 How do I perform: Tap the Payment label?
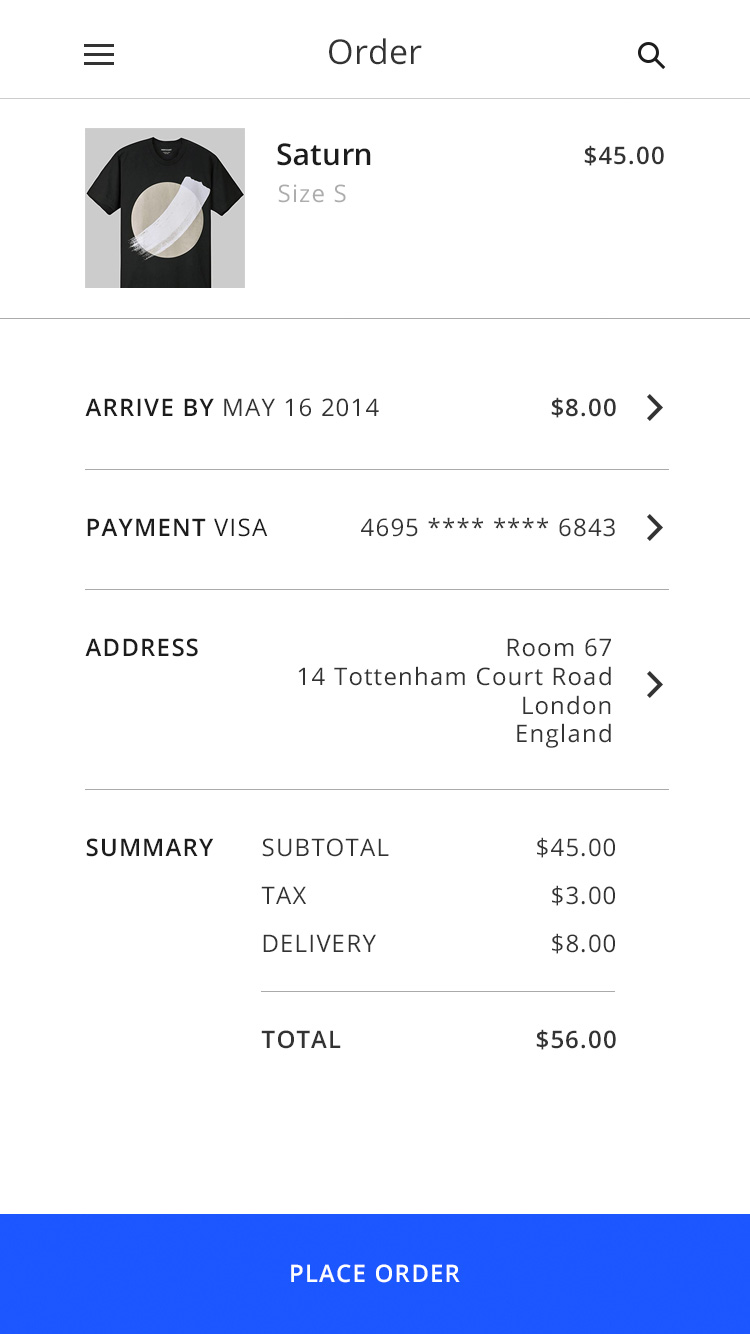tap(146, 528)
